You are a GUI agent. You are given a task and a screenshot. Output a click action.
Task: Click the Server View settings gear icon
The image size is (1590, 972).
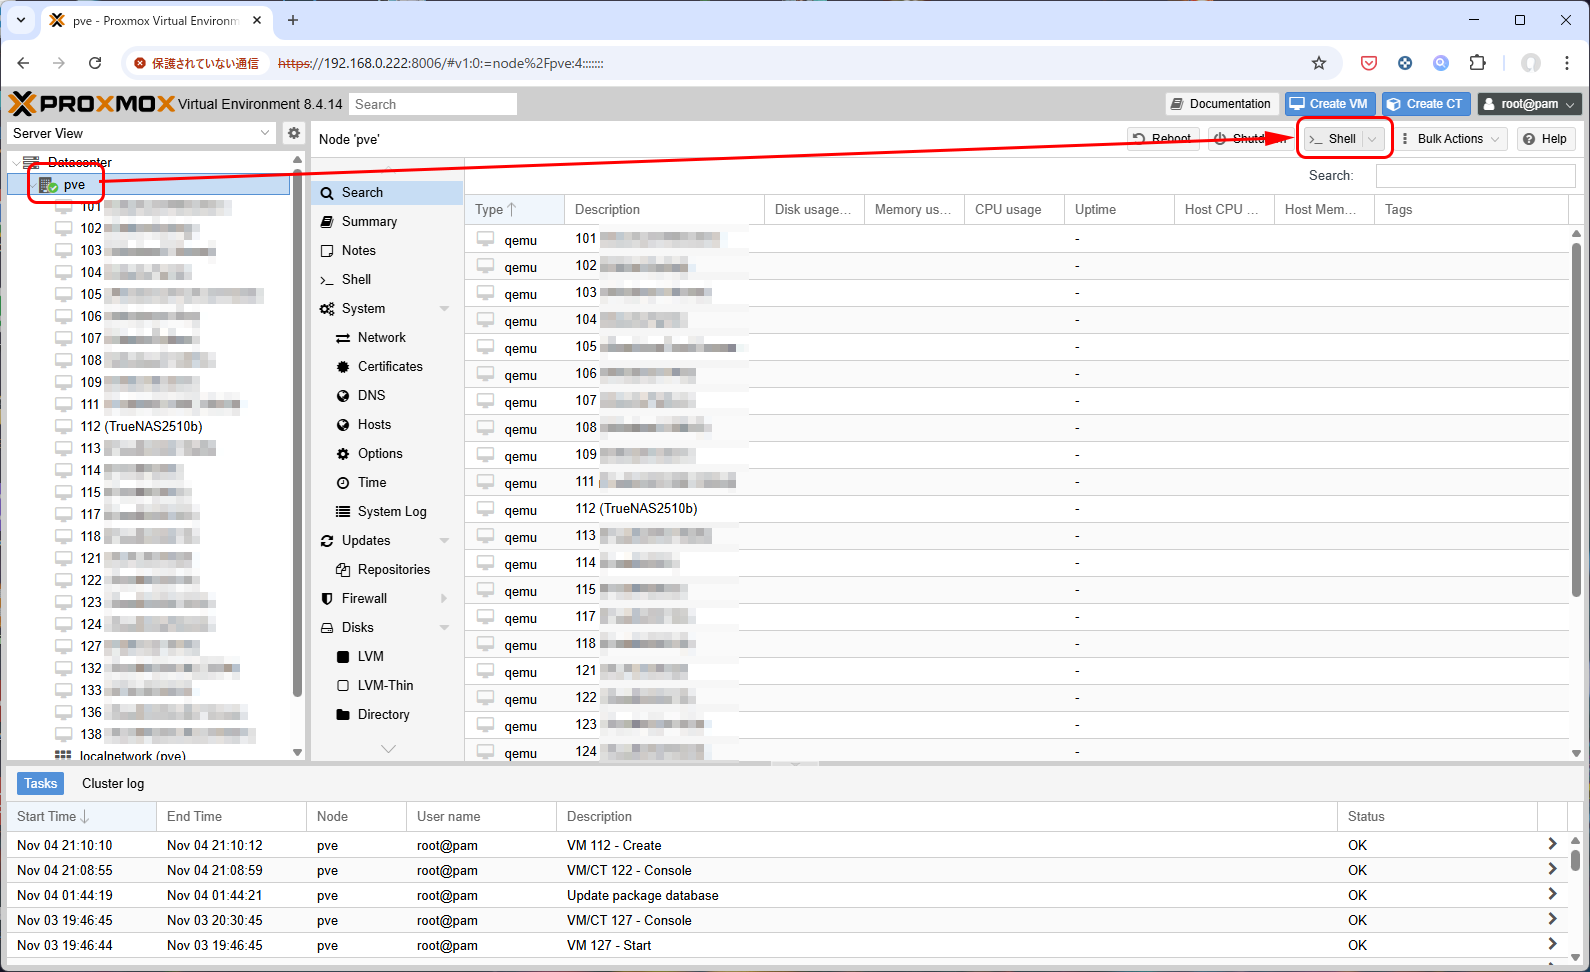(x=293, y=133)
